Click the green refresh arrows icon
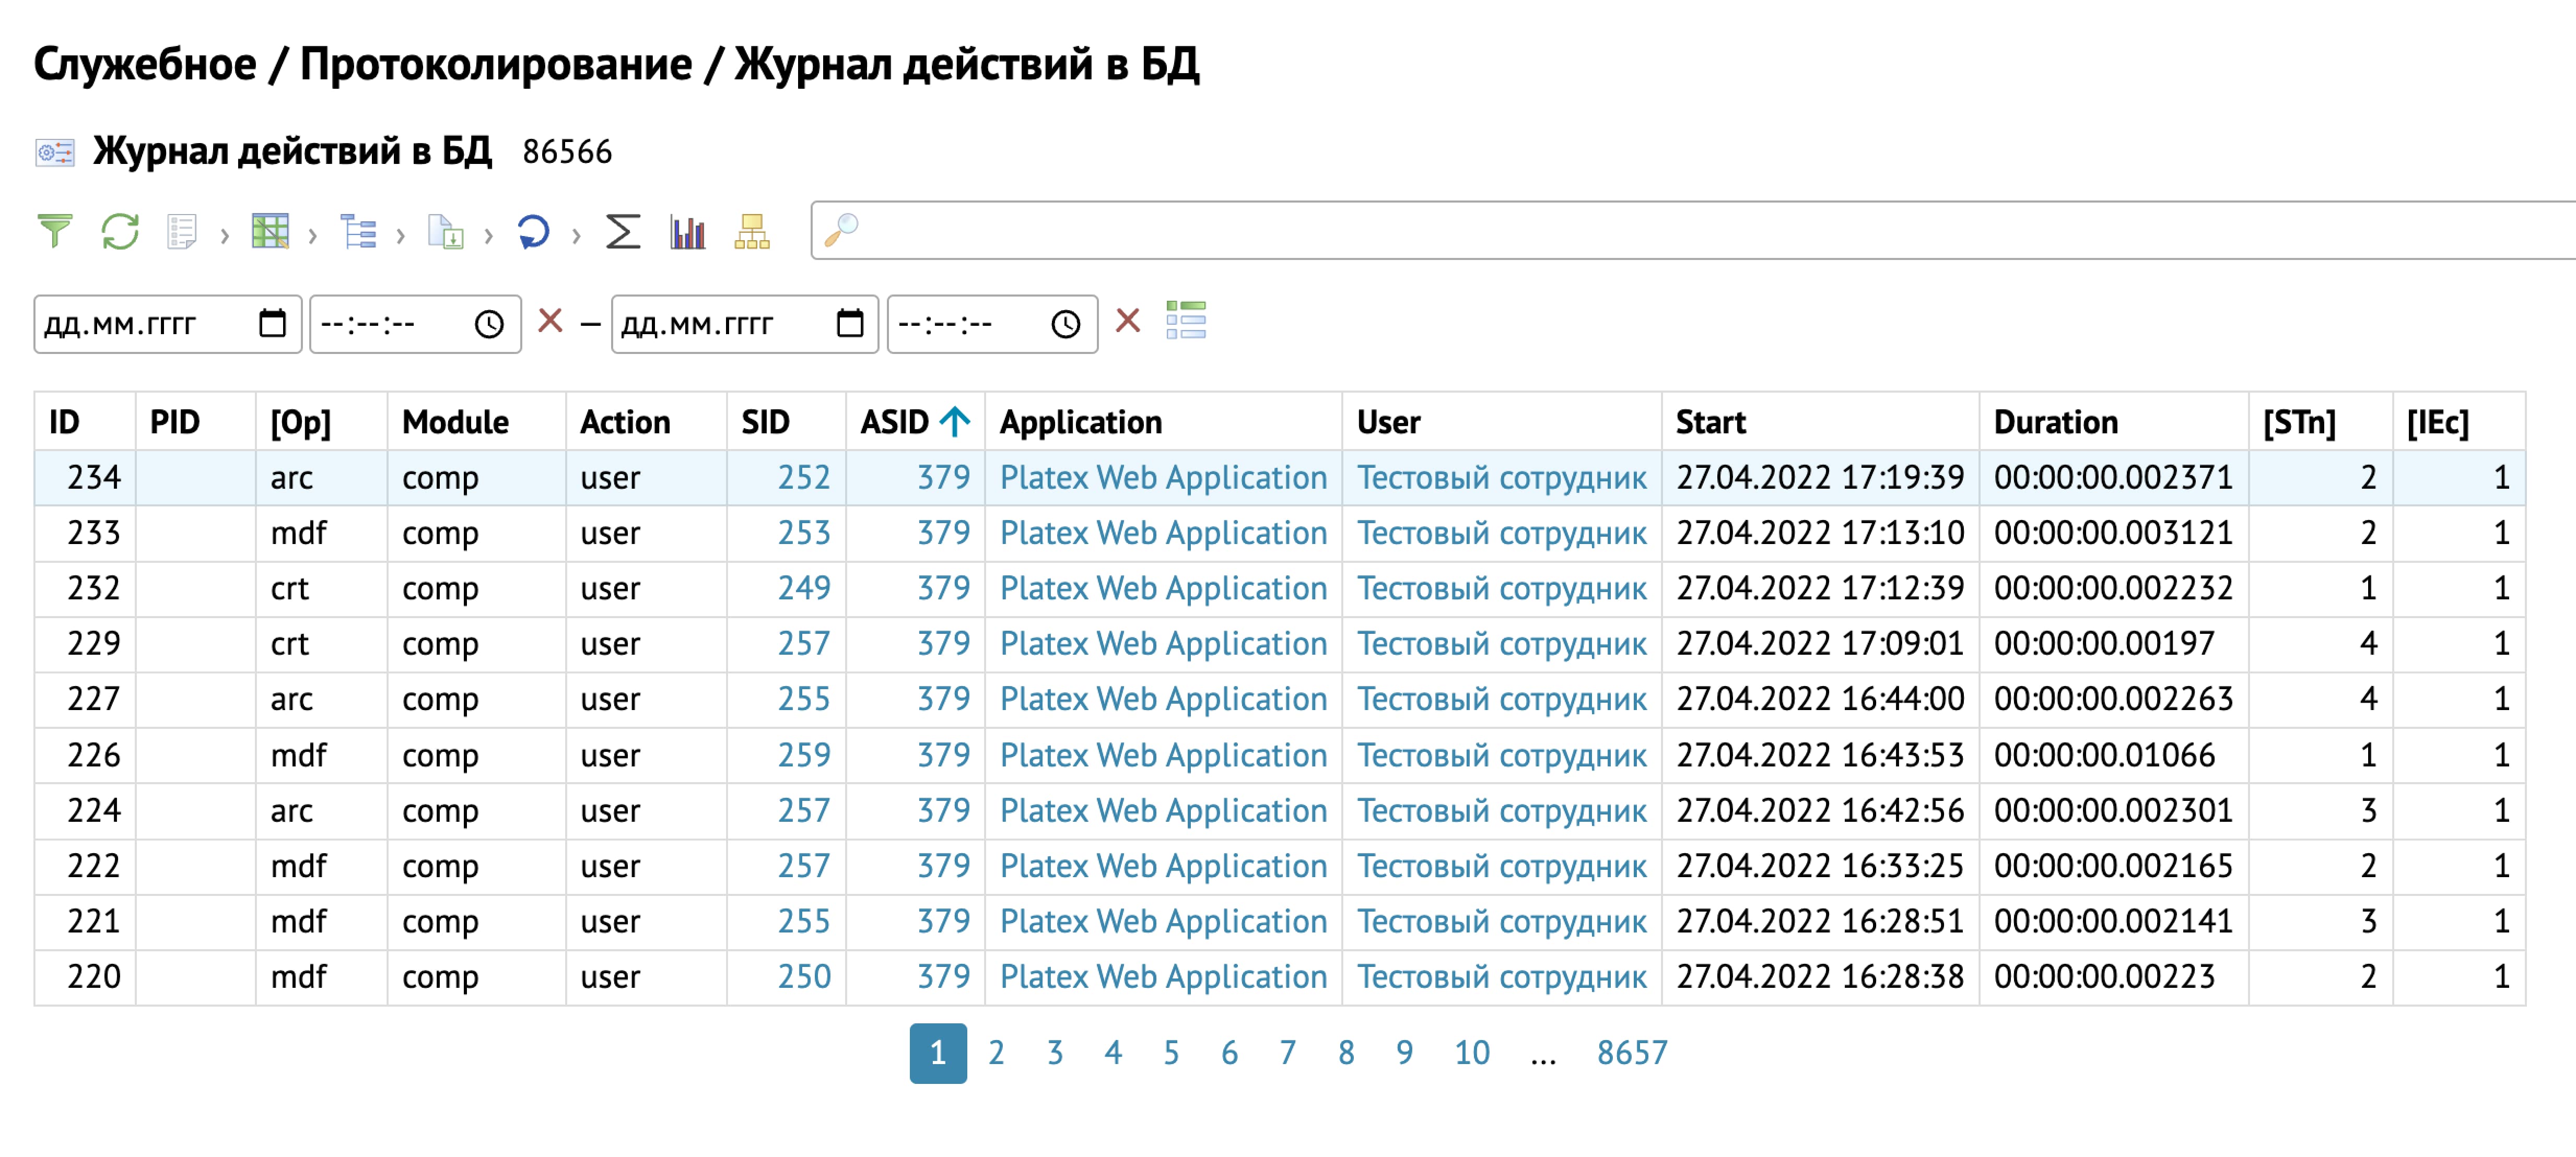Viewport: 2576px width, 1157px height. click(x=120, y=232)
